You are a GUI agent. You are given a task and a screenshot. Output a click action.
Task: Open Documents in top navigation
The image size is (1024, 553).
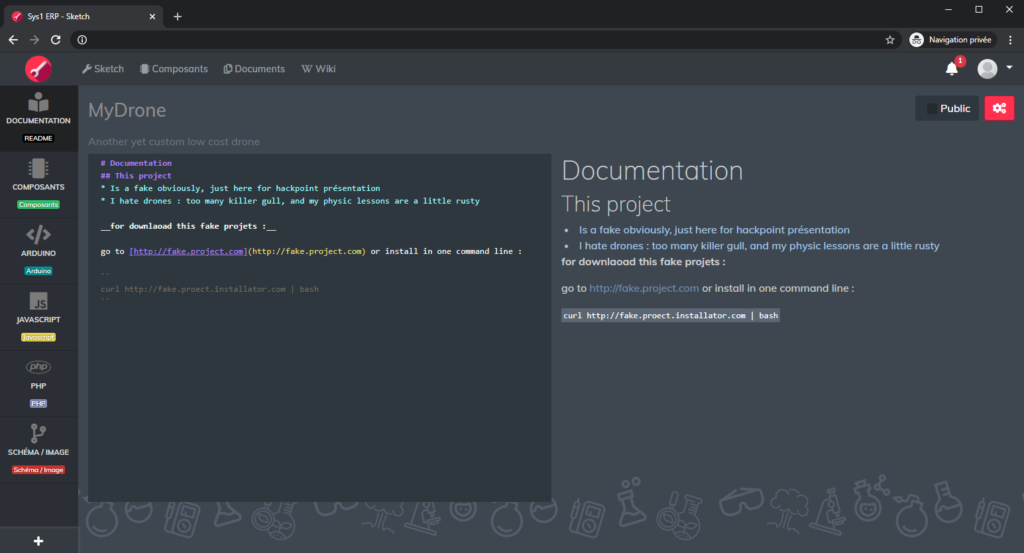coord(254,69)
